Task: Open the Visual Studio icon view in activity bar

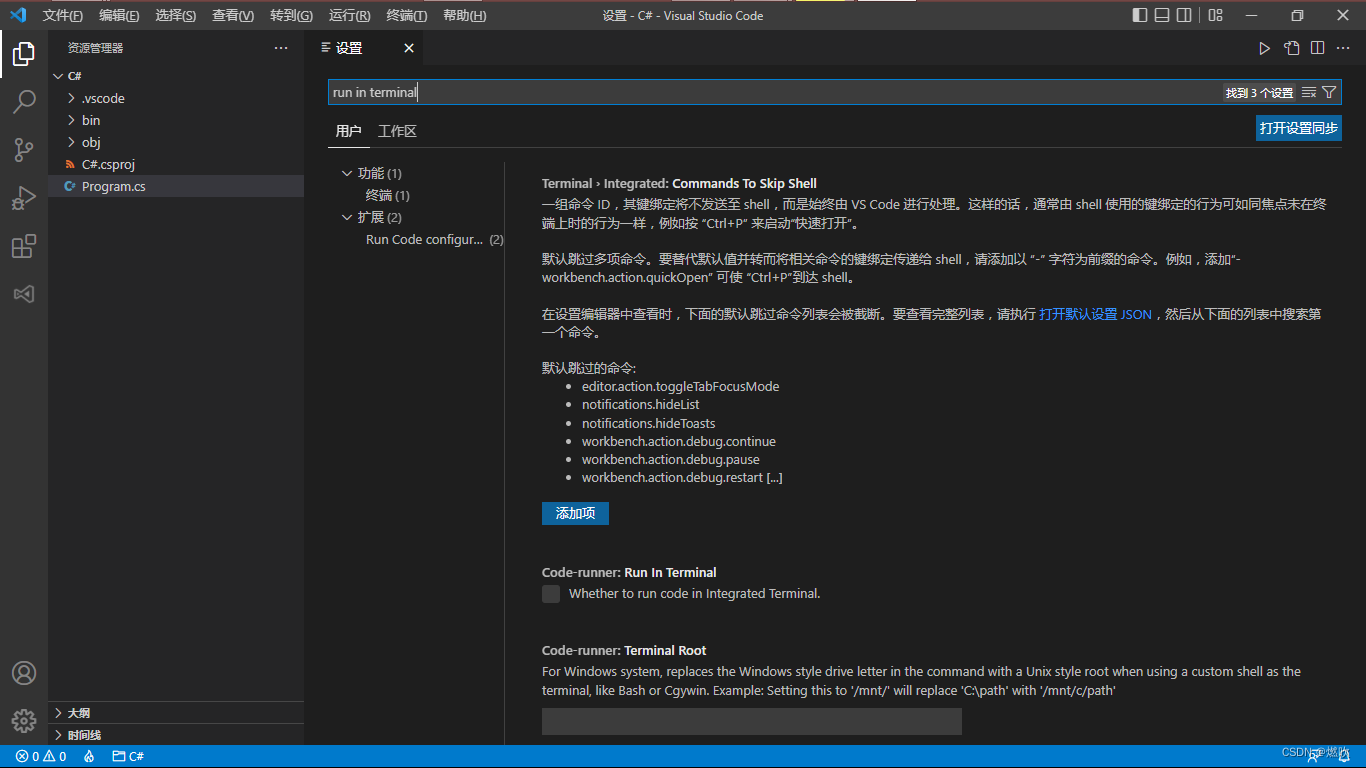Action: point(24,294)
